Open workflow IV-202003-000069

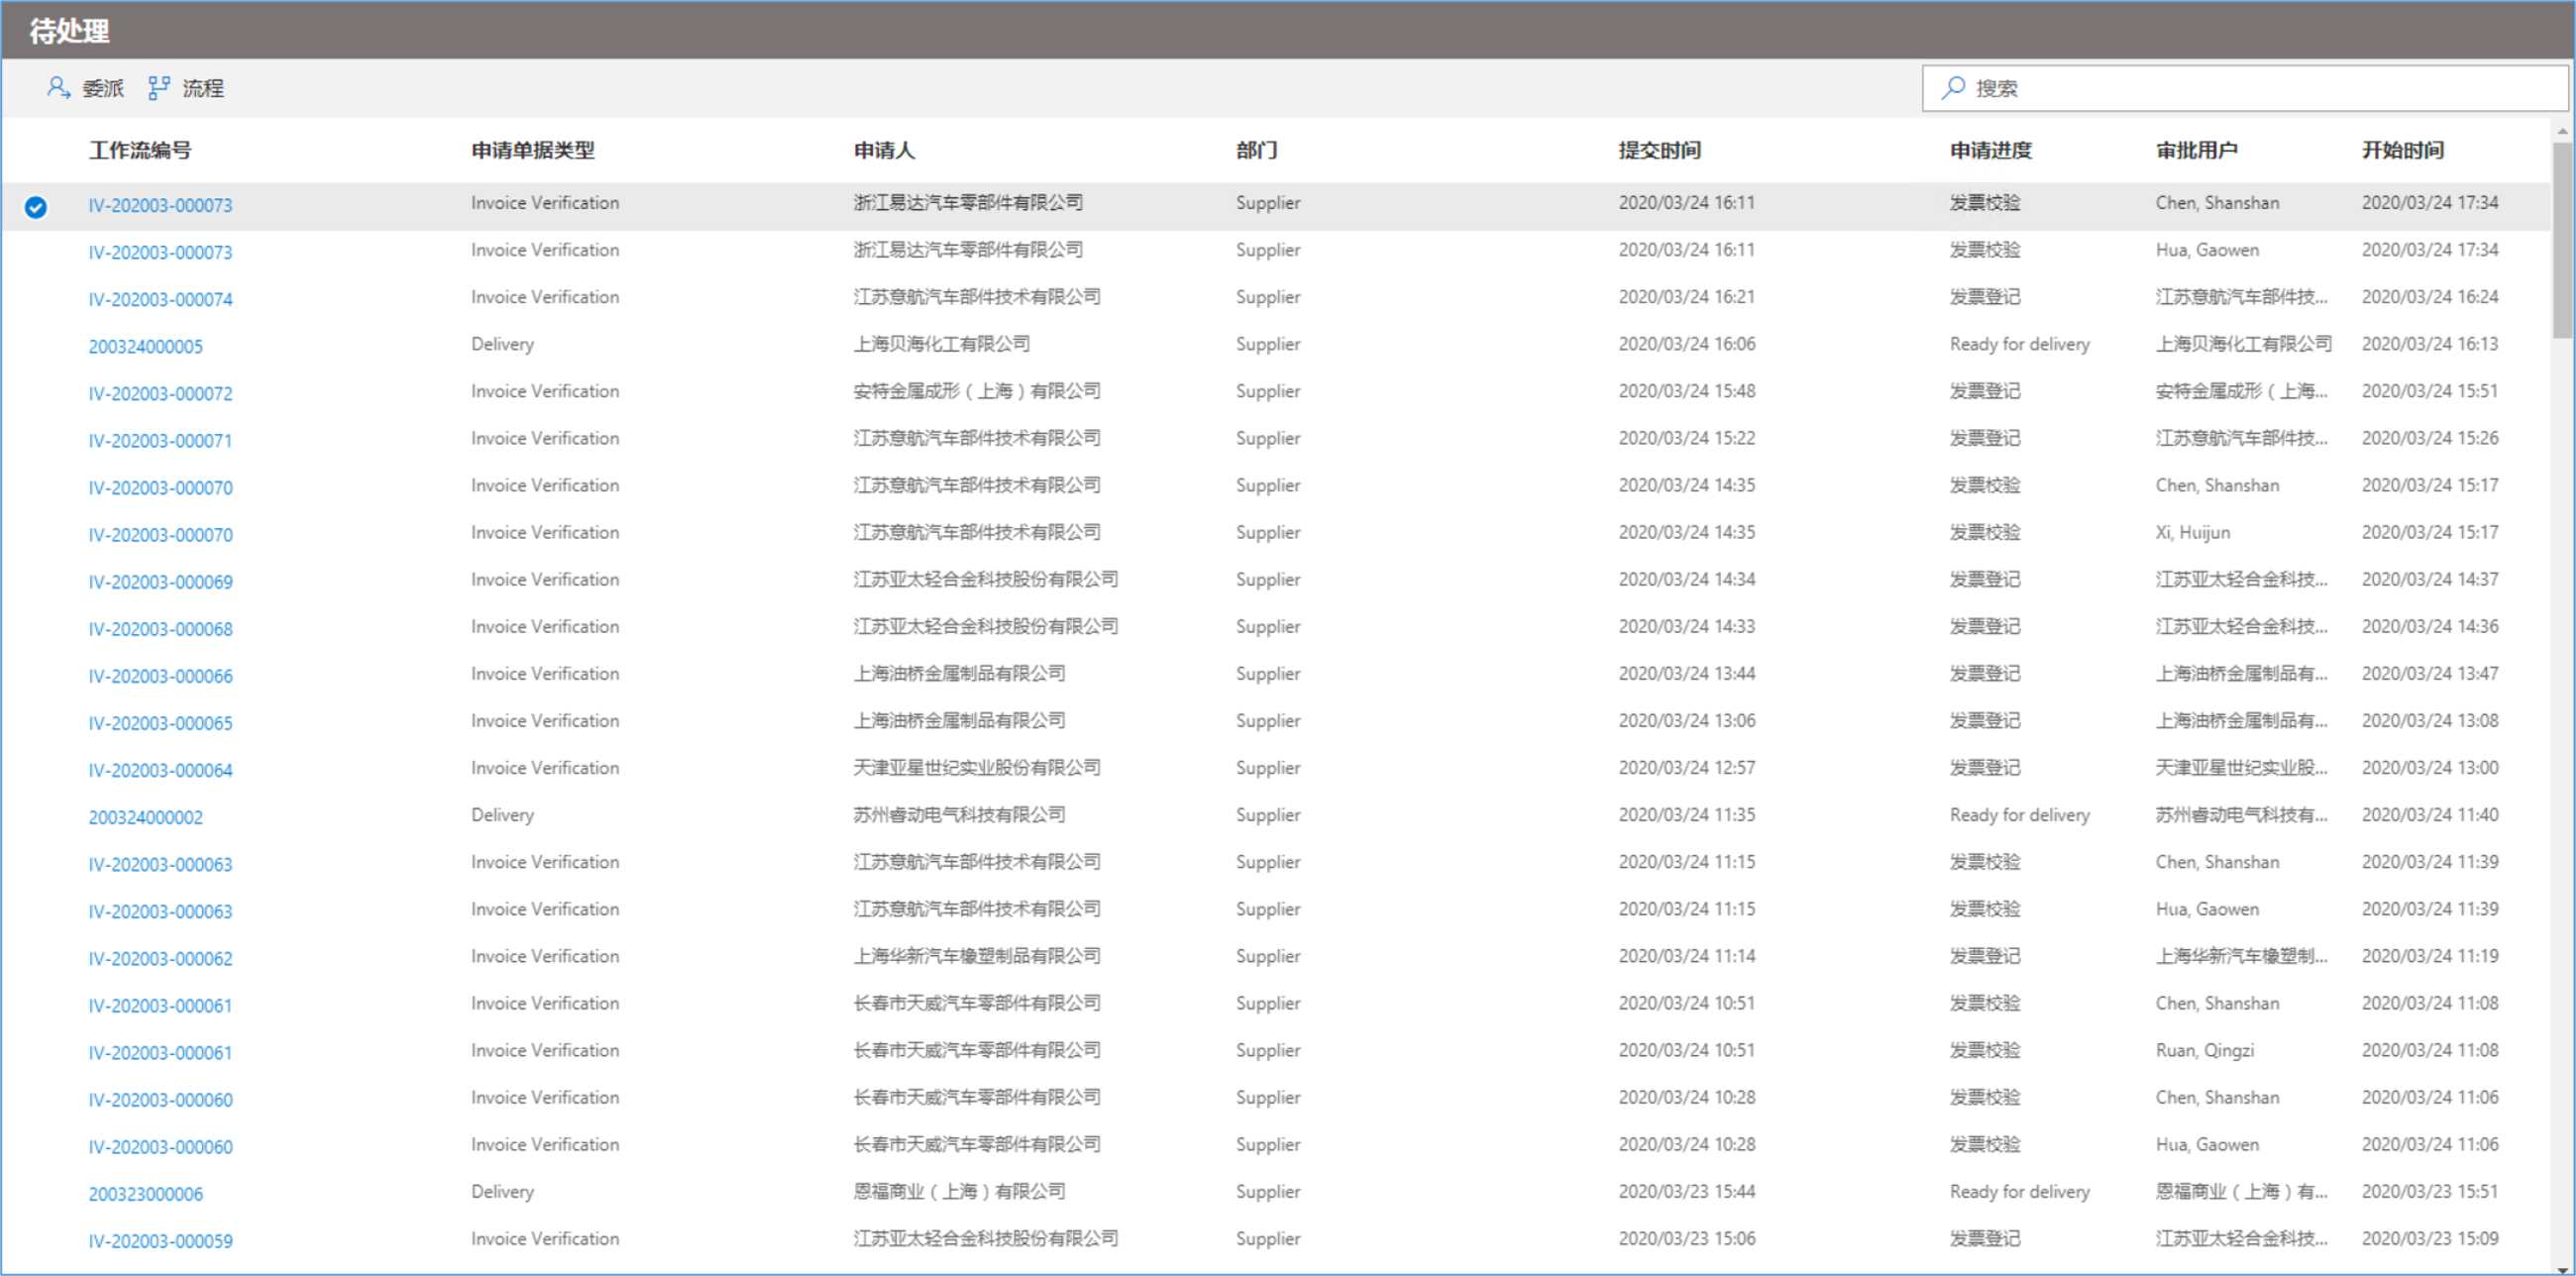pyautogui.click(x=160, y=582)
